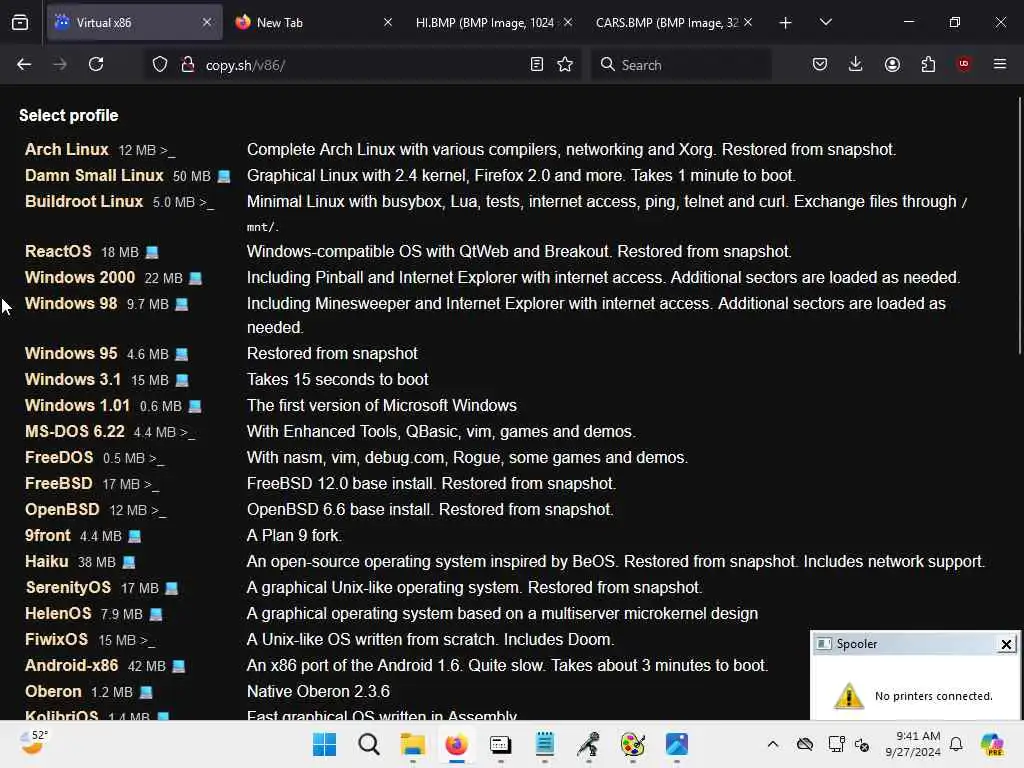Close the Spooler notification popup
The image size is (1024, 768).
click(x=1006, y=645)
